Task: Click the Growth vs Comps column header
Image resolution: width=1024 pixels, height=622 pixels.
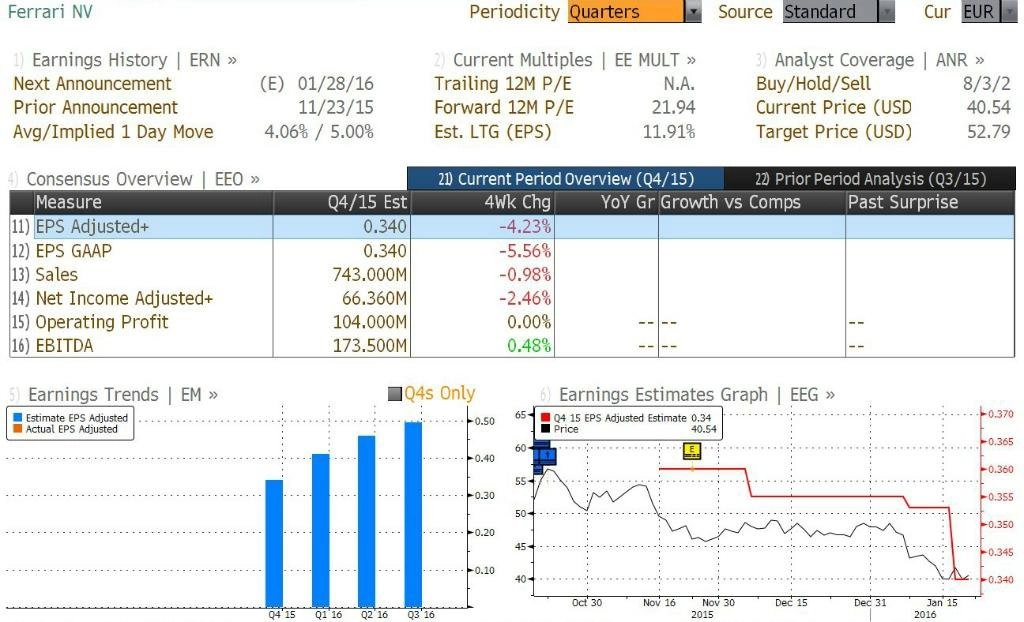Action: [751, 203]
